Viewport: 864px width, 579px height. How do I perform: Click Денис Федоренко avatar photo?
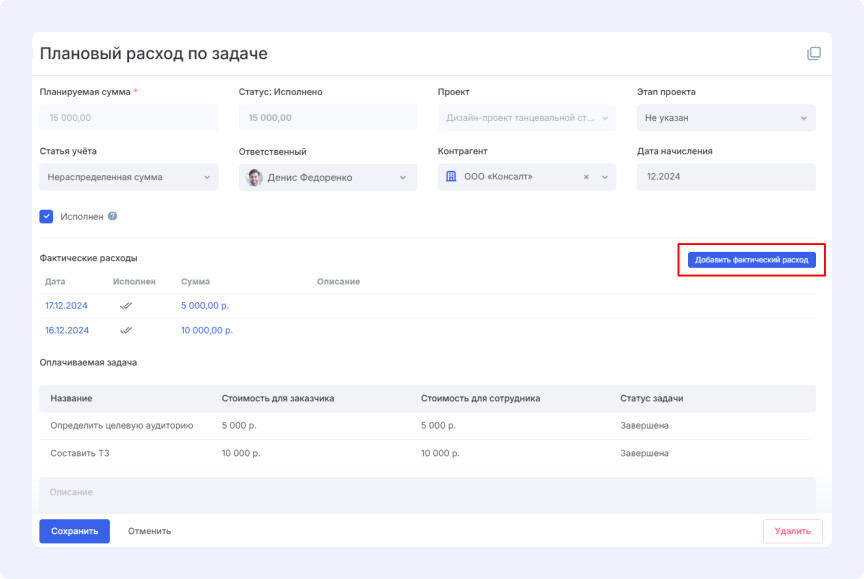(x=255, y=177)
